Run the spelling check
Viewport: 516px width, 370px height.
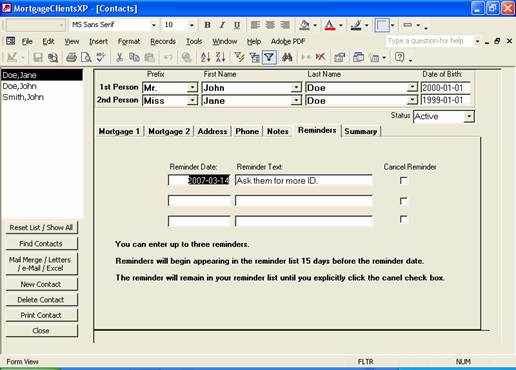point(100,57)
